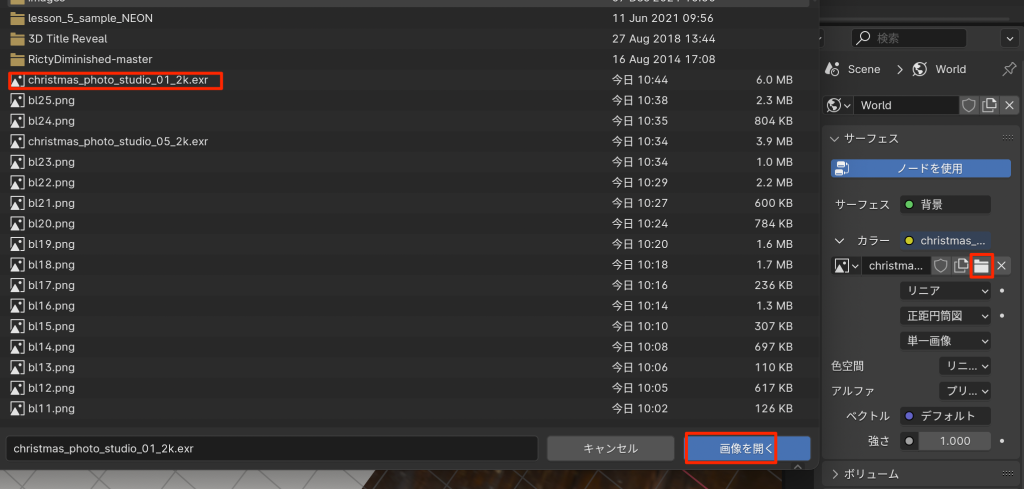
Task: Toggle the pin icon beside World
Action: (1009, 69)
